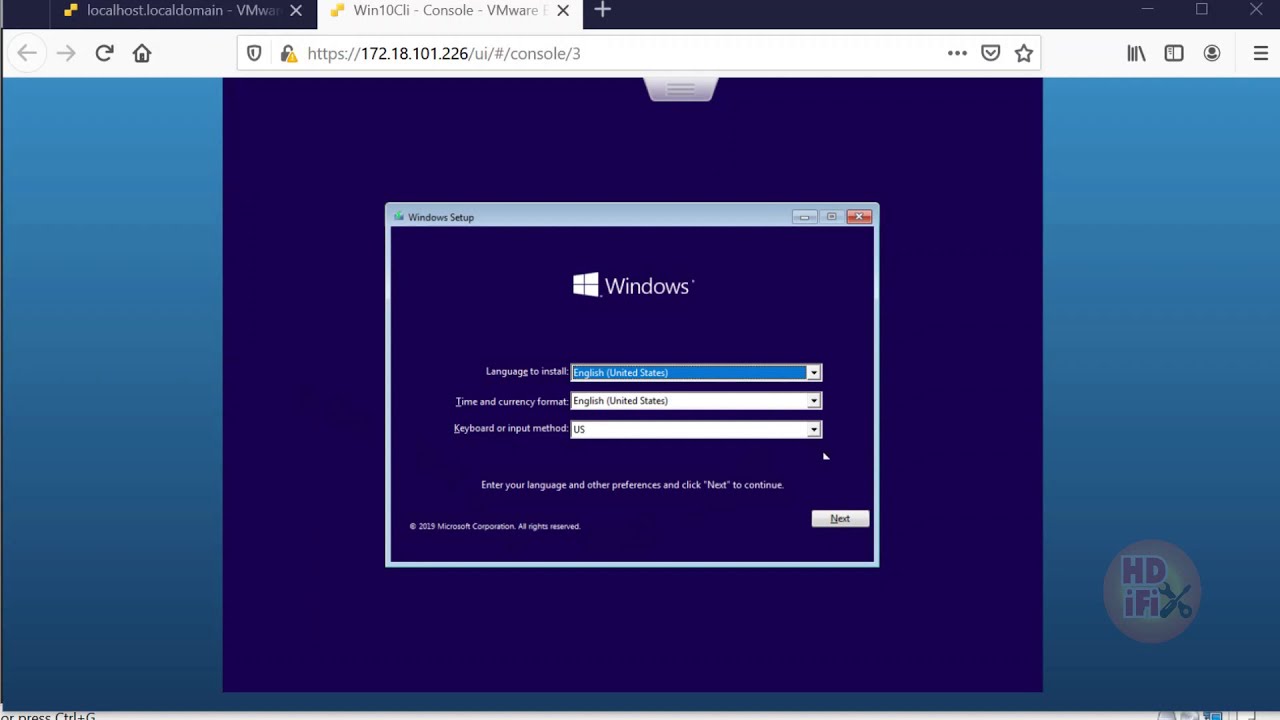Show tracking protection shield details
The image size is (1280, 720).
[x=254, y=54]
